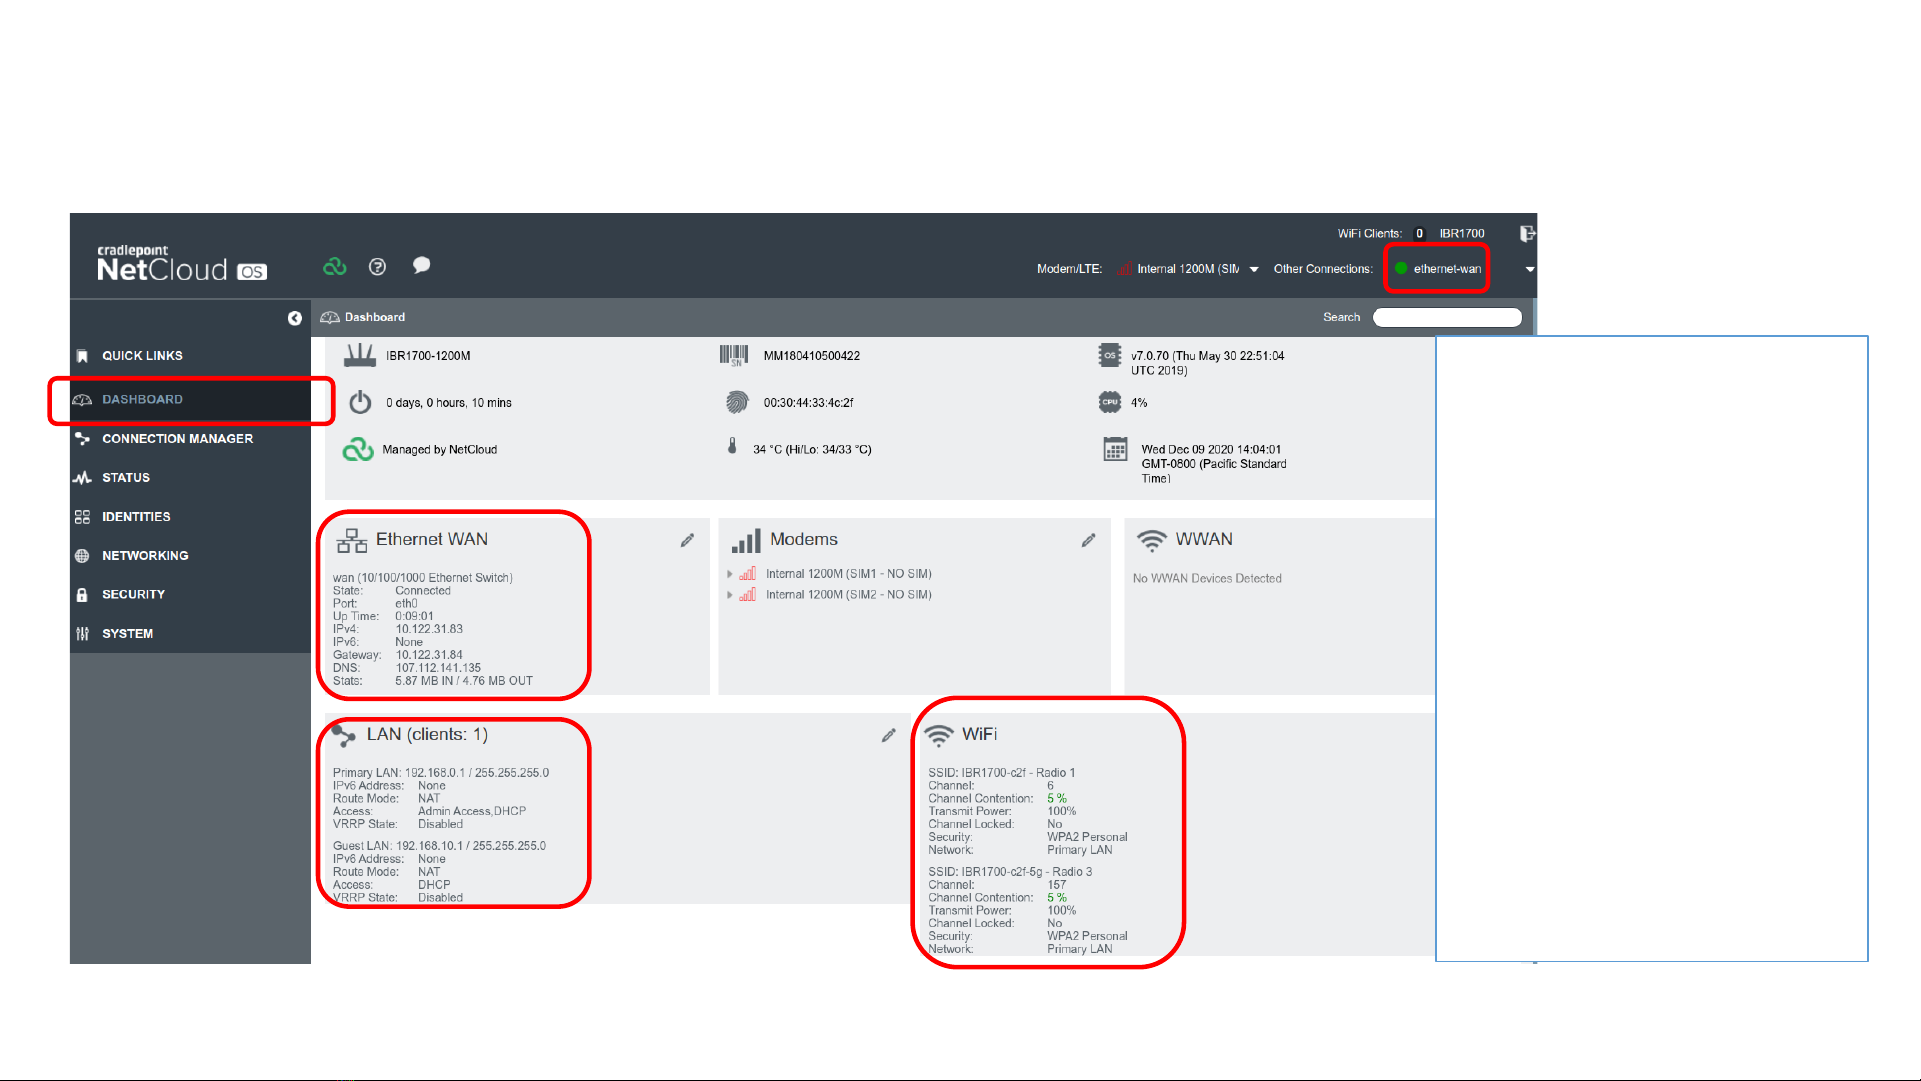Collapse the sidebar with the arrow icon
This screenshot has width=1921, height=1081.
click(x=295, y=318)
